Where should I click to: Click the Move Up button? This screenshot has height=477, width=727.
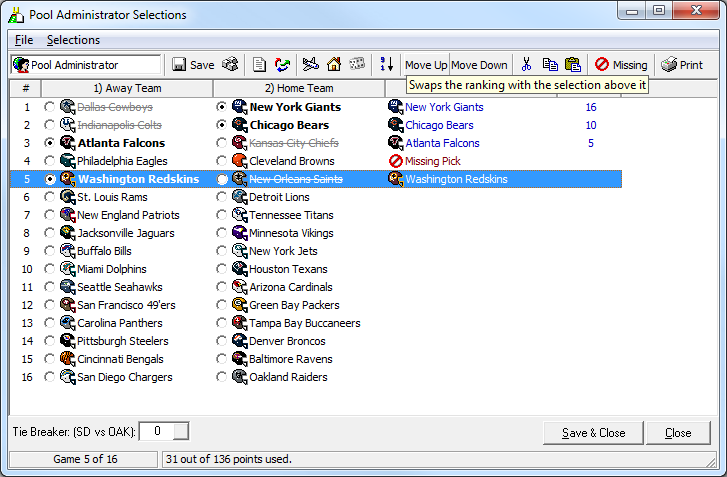click(x=426, y=65)
